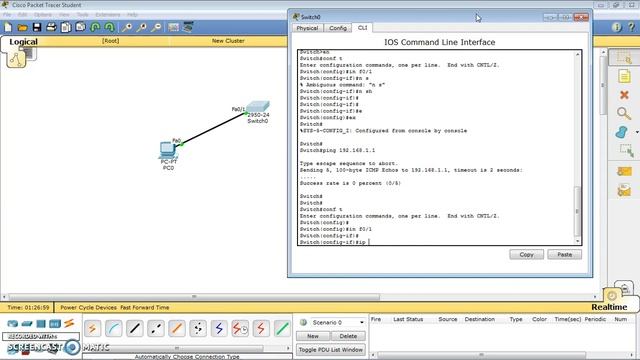This screenshot has width=640, height=360.
Task: Choose the Serial DCE cable with clock
Action: (x=240, y=329)
